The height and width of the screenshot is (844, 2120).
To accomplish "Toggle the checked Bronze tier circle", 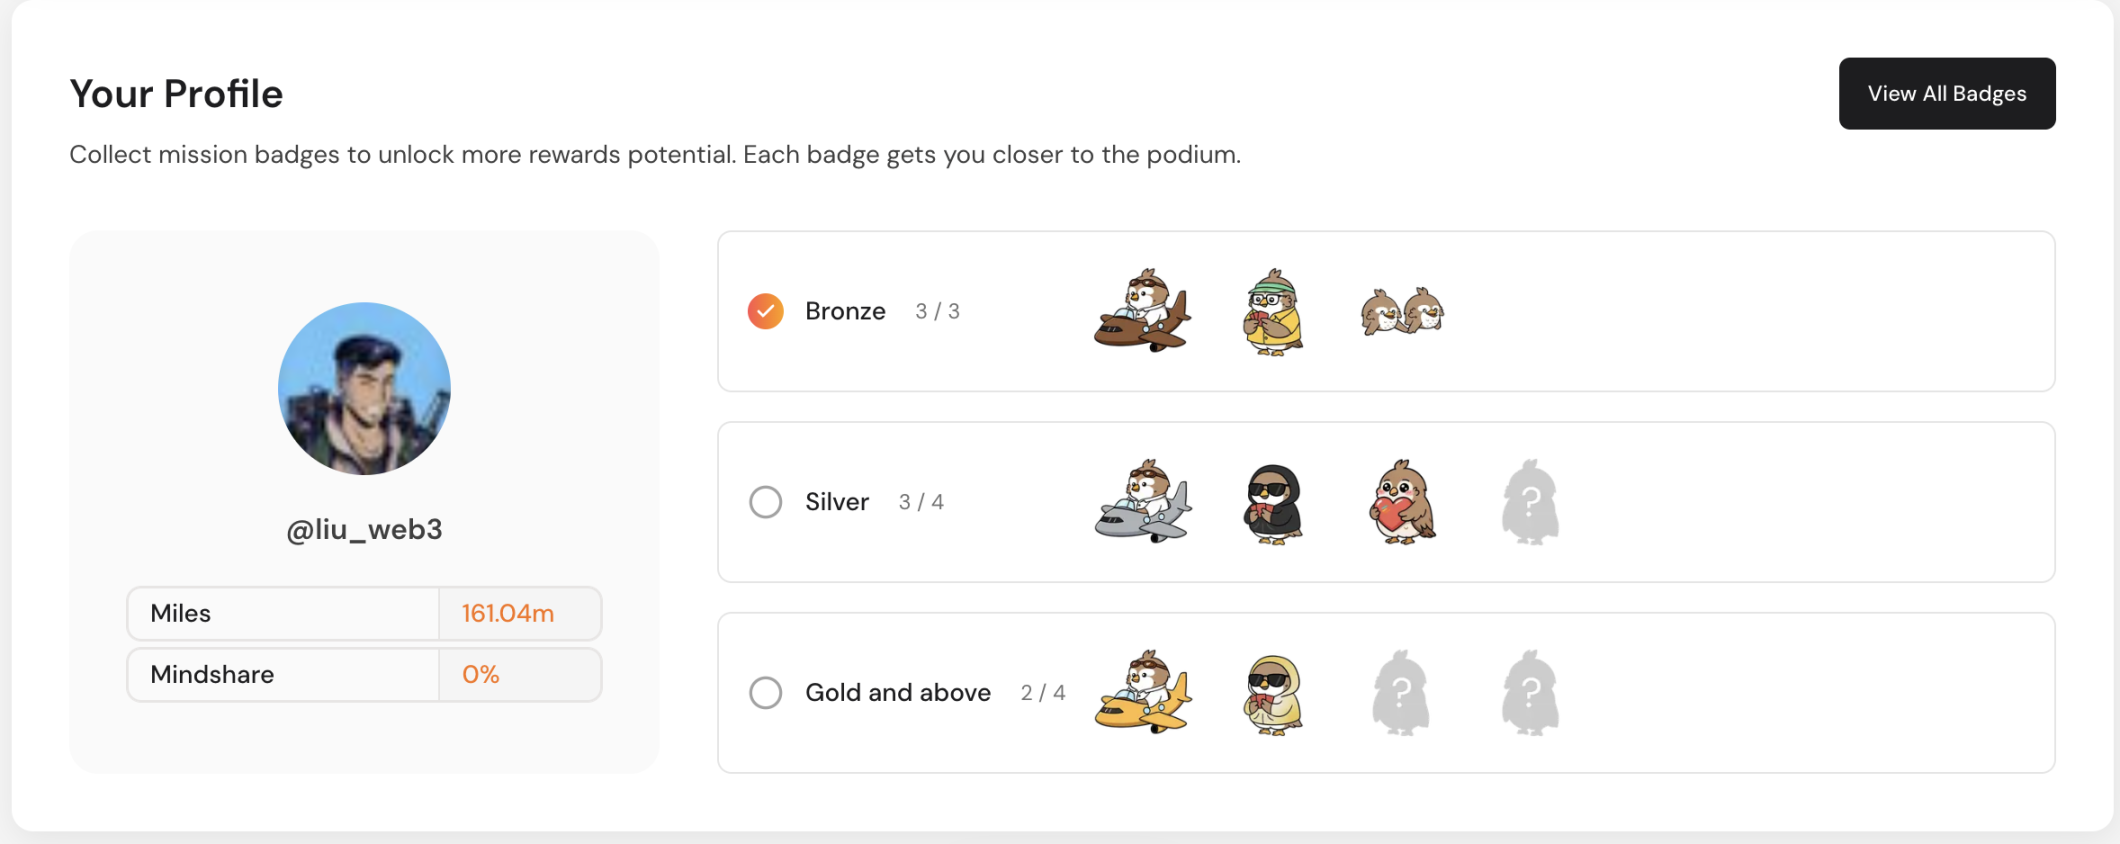I will click(766, 311).
